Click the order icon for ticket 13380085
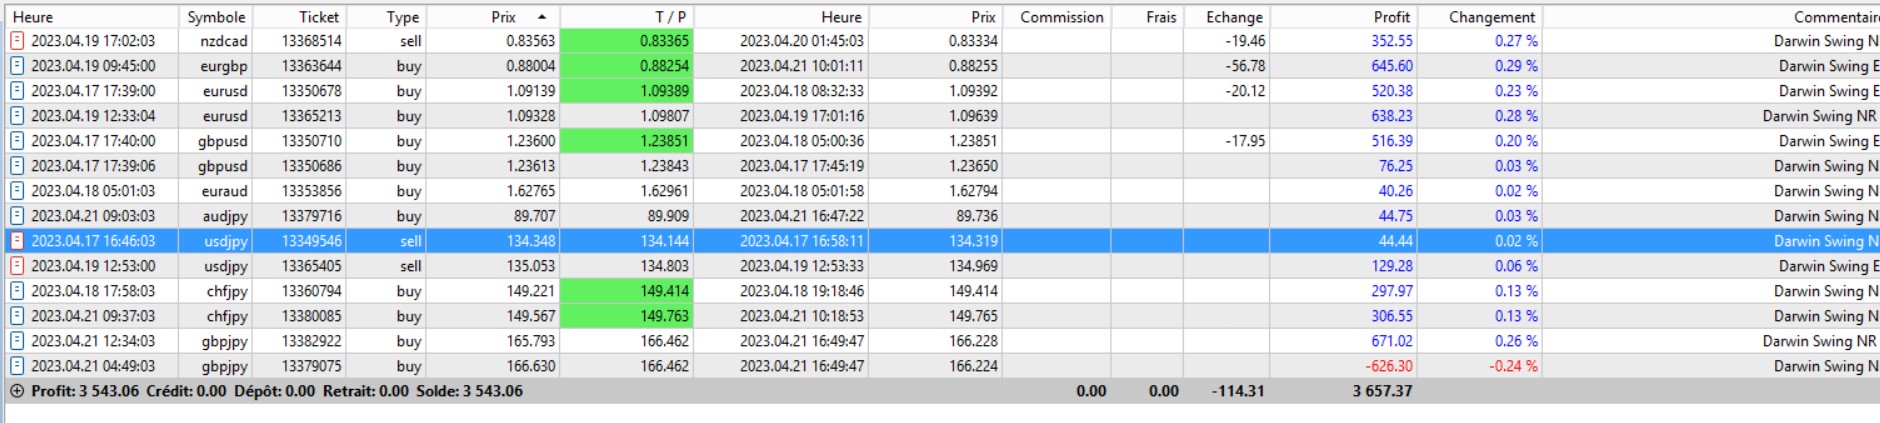1880x423 pixels. click(x=17, y=316)
